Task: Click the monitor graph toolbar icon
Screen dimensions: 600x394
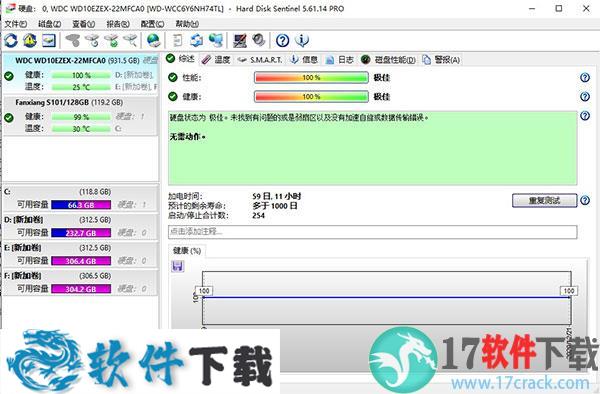Action: pyautogui.click(x=240, y=40)
